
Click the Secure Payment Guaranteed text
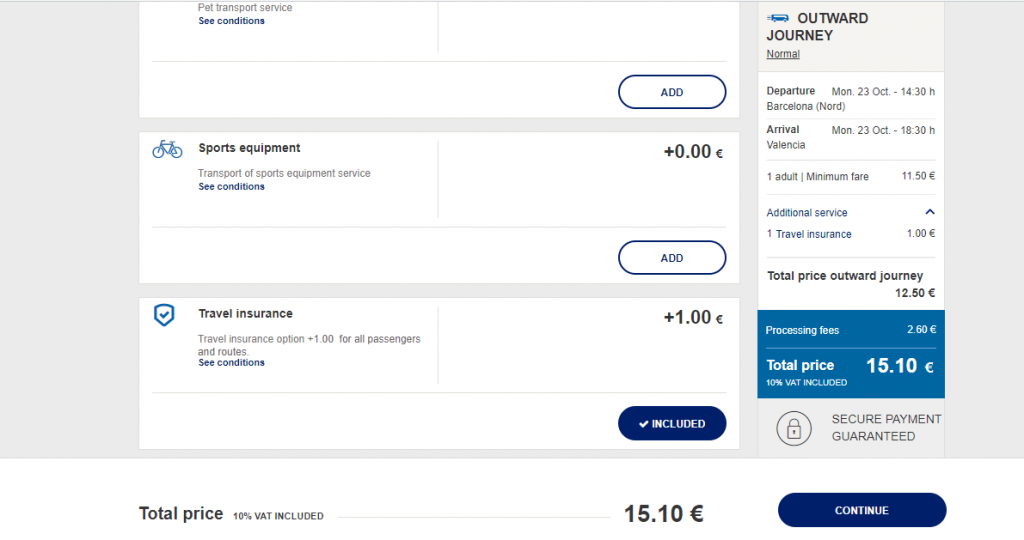(886, 428)
